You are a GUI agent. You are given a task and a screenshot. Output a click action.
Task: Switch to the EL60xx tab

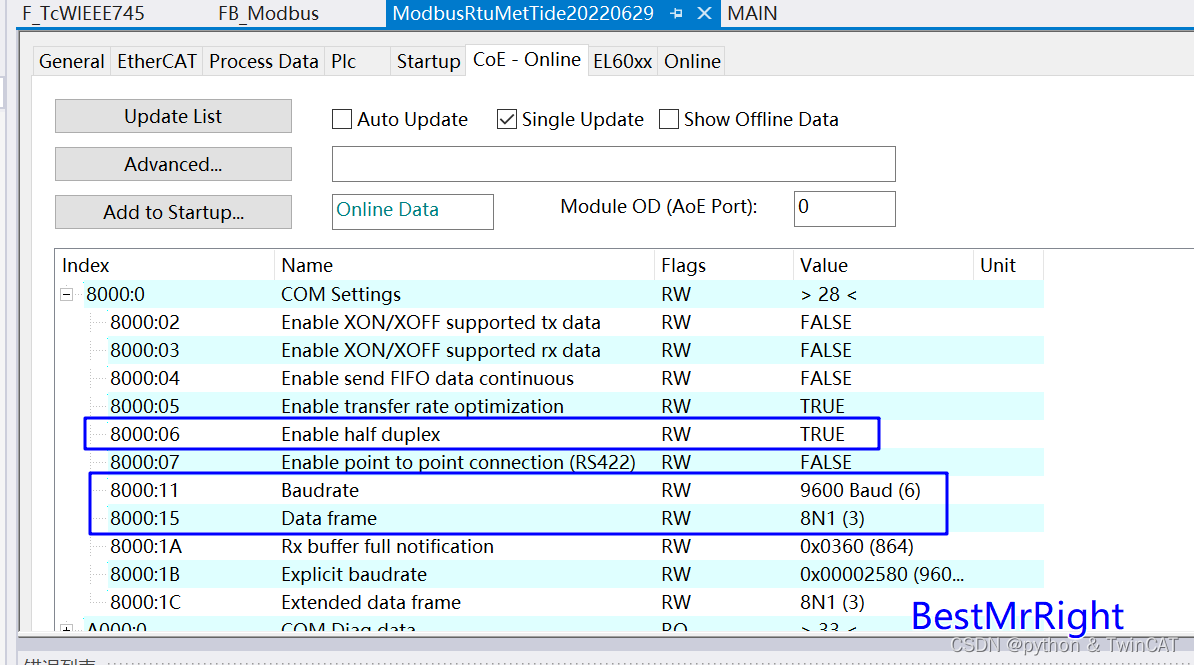(x=621, y=61)
